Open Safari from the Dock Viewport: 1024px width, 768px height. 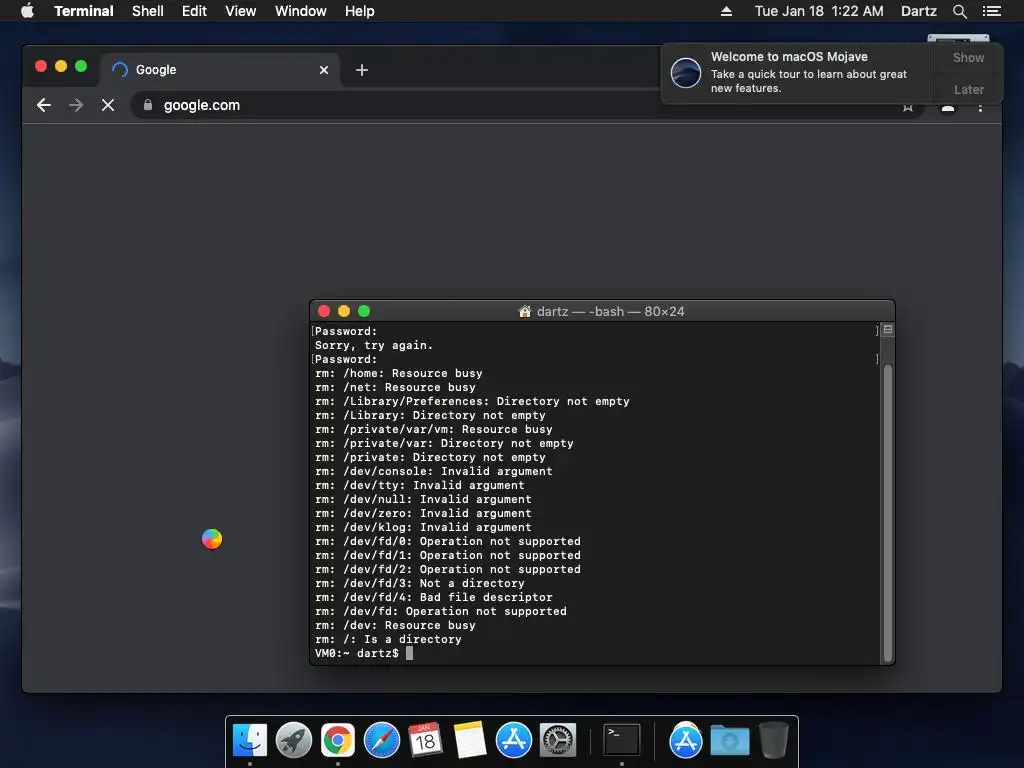(381, 741)
